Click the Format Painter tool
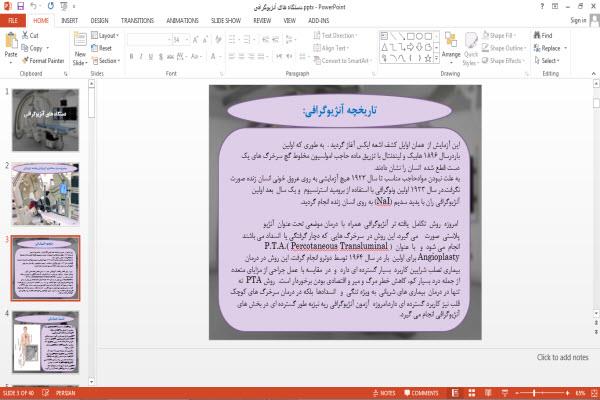The image size is (600, 400). pyautogui.click(x=43, y=60)
